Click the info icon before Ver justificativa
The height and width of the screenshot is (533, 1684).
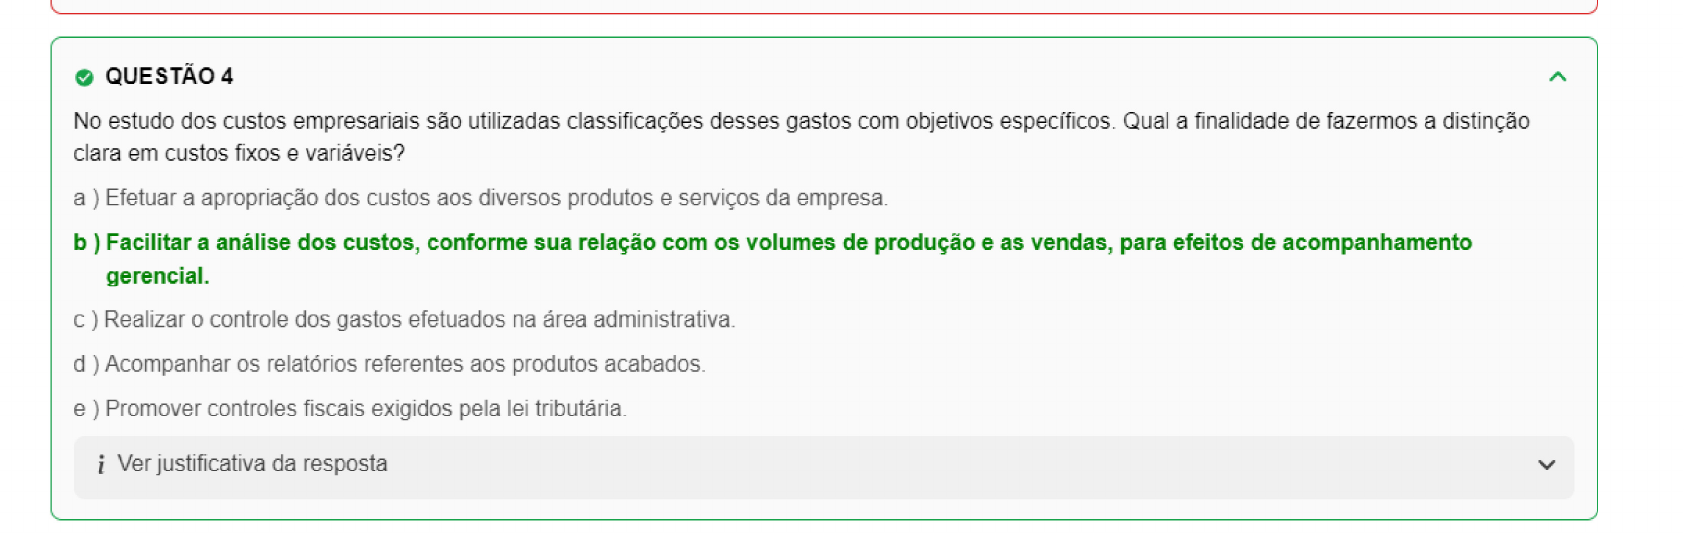(101, 464)
